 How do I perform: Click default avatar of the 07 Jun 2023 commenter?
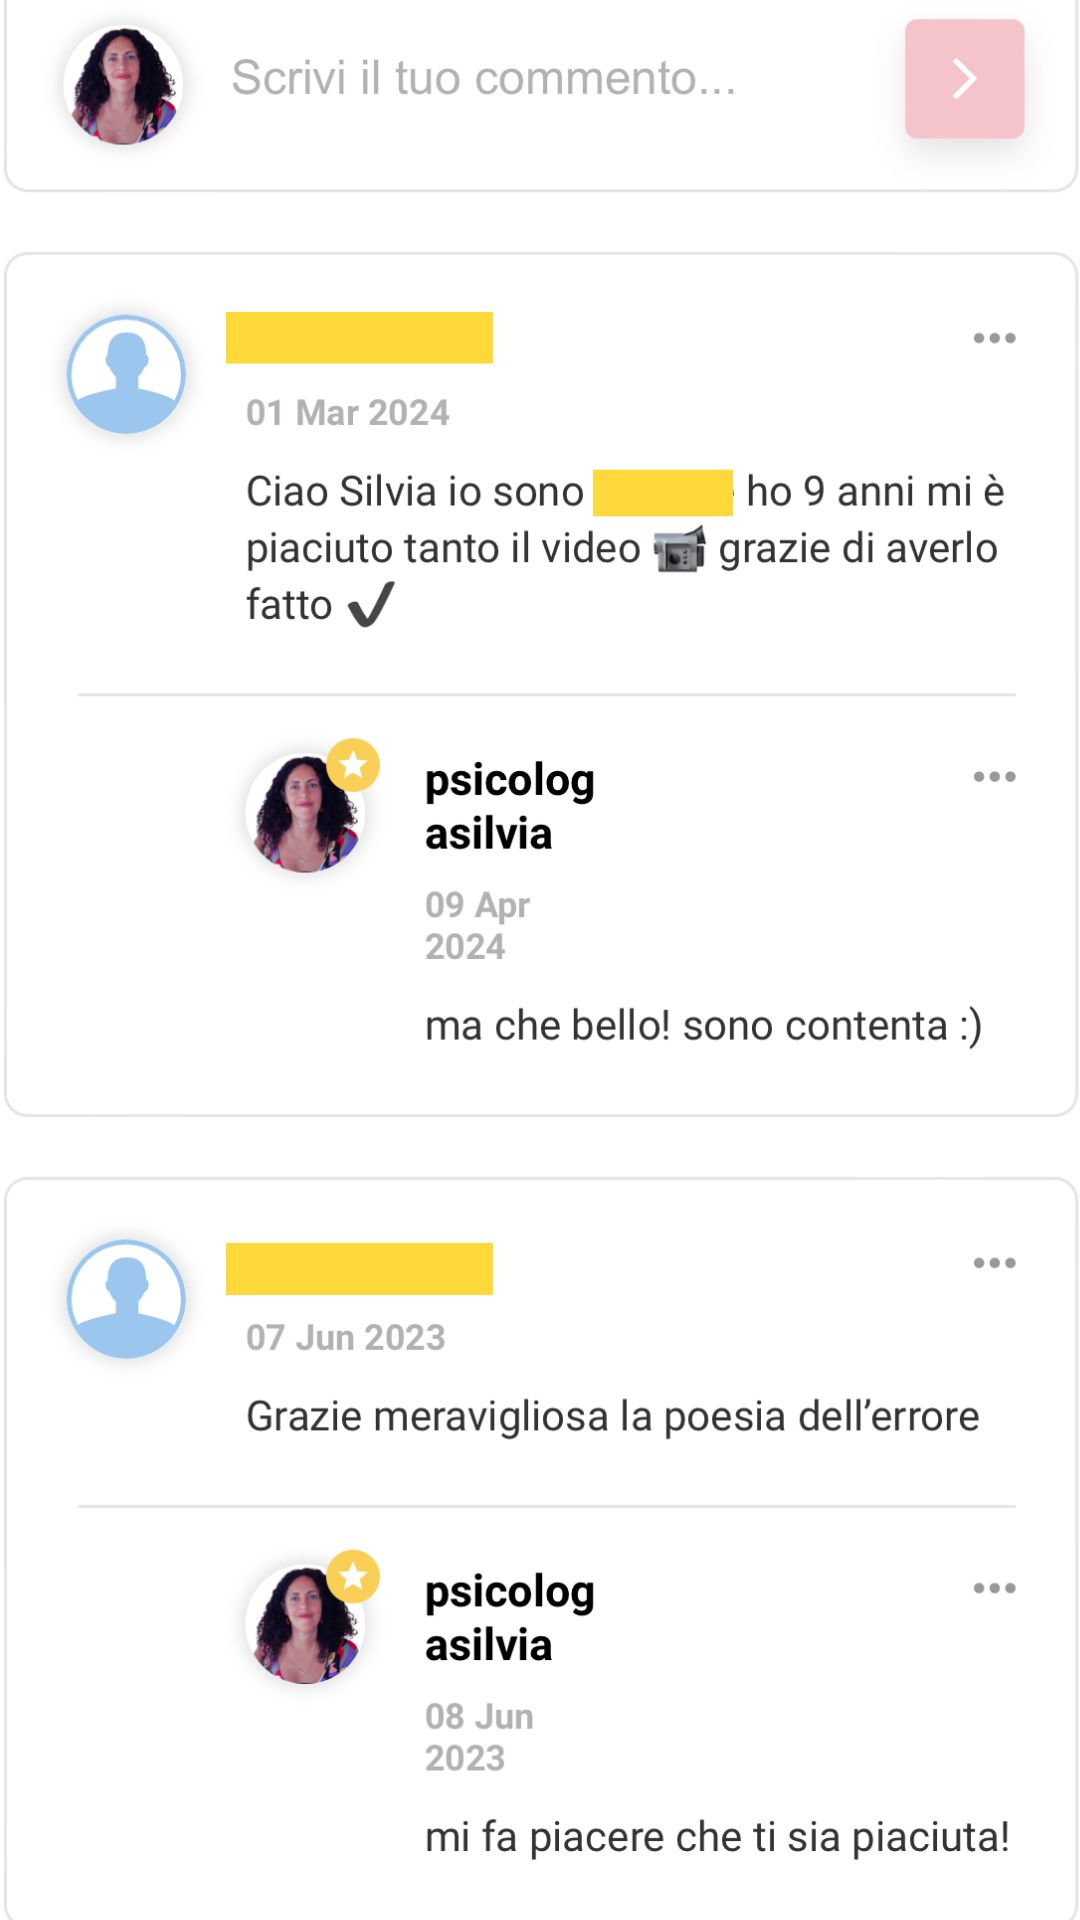pyautogui.click(x=126, y=1299)
